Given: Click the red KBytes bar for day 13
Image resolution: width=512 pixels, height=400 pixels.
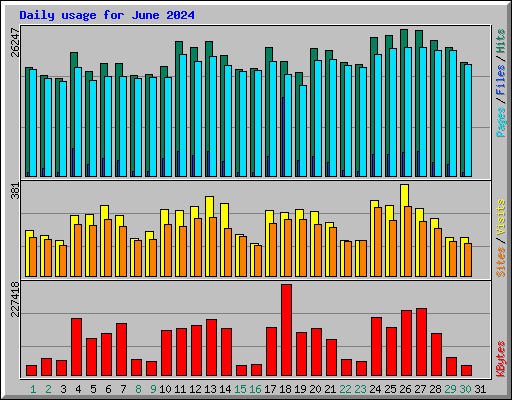Looking at the screenshot, I should [211, 347].
